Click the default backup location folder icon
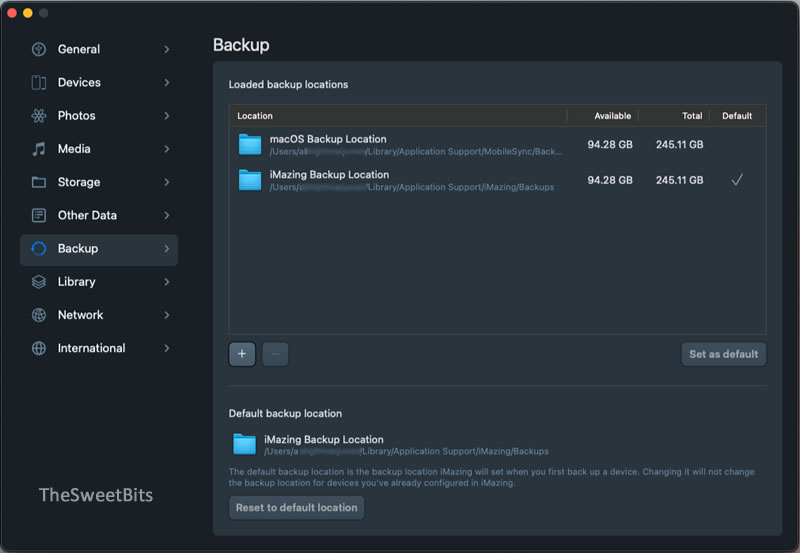The image size is (800, 553). [244, 444]
